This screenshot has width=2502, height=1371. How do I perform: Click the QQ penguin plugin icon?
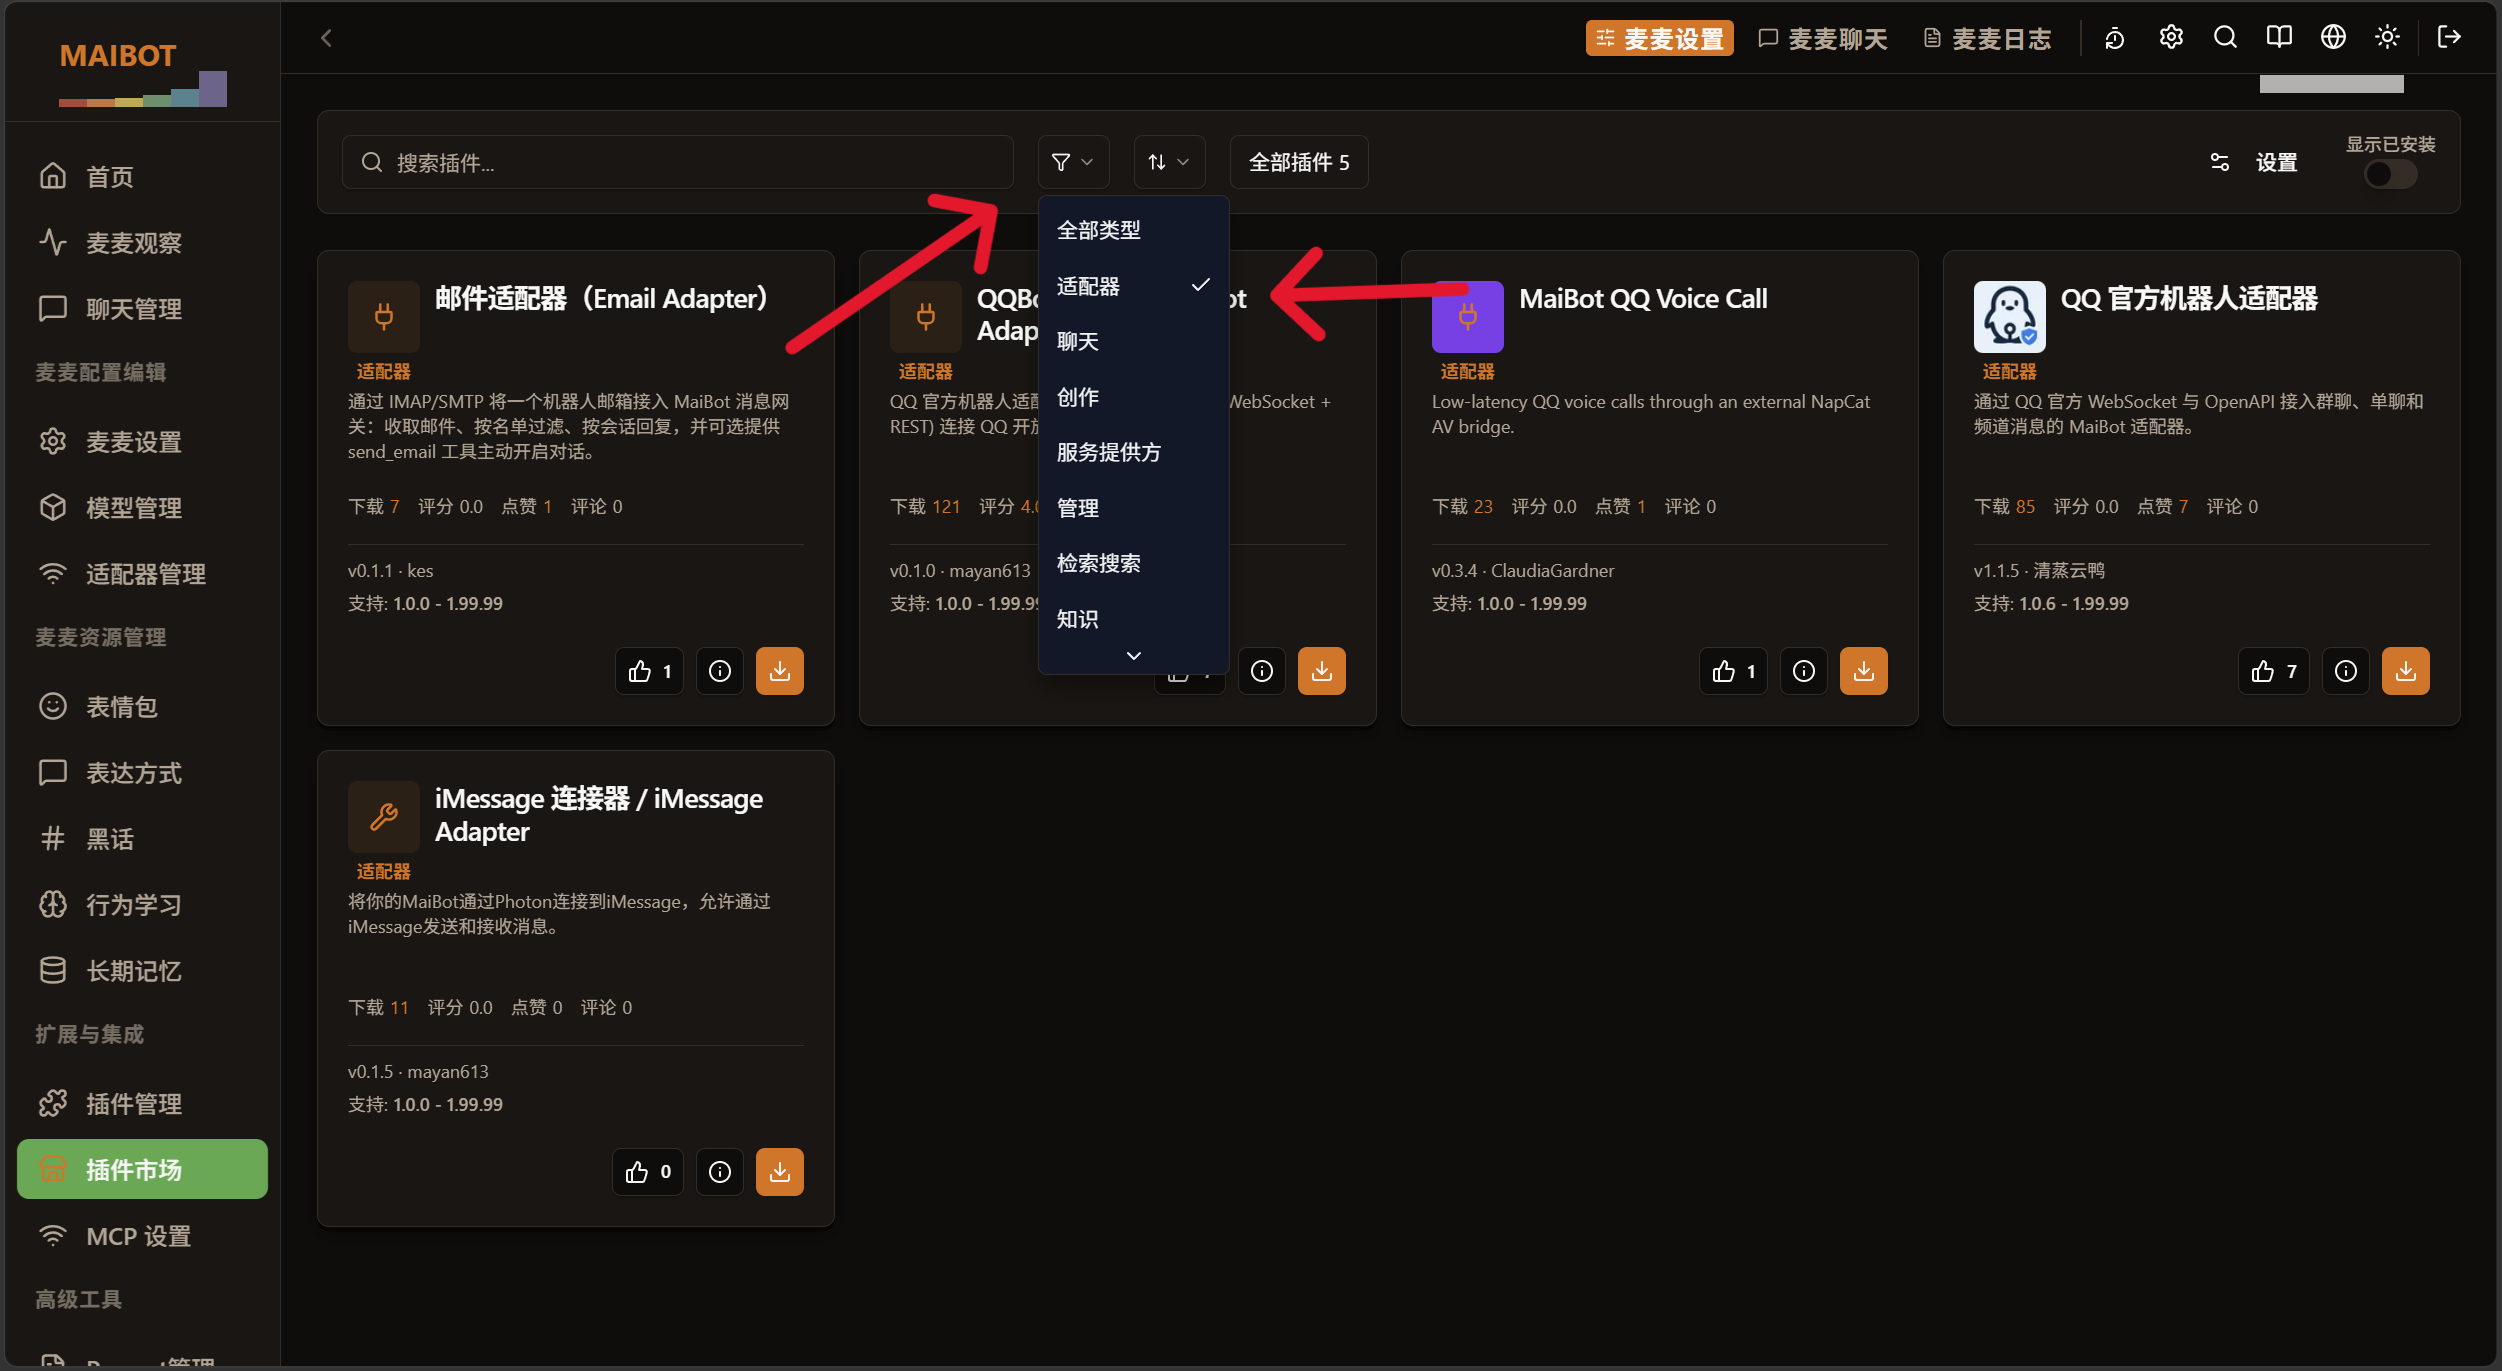pos(2010,317)
